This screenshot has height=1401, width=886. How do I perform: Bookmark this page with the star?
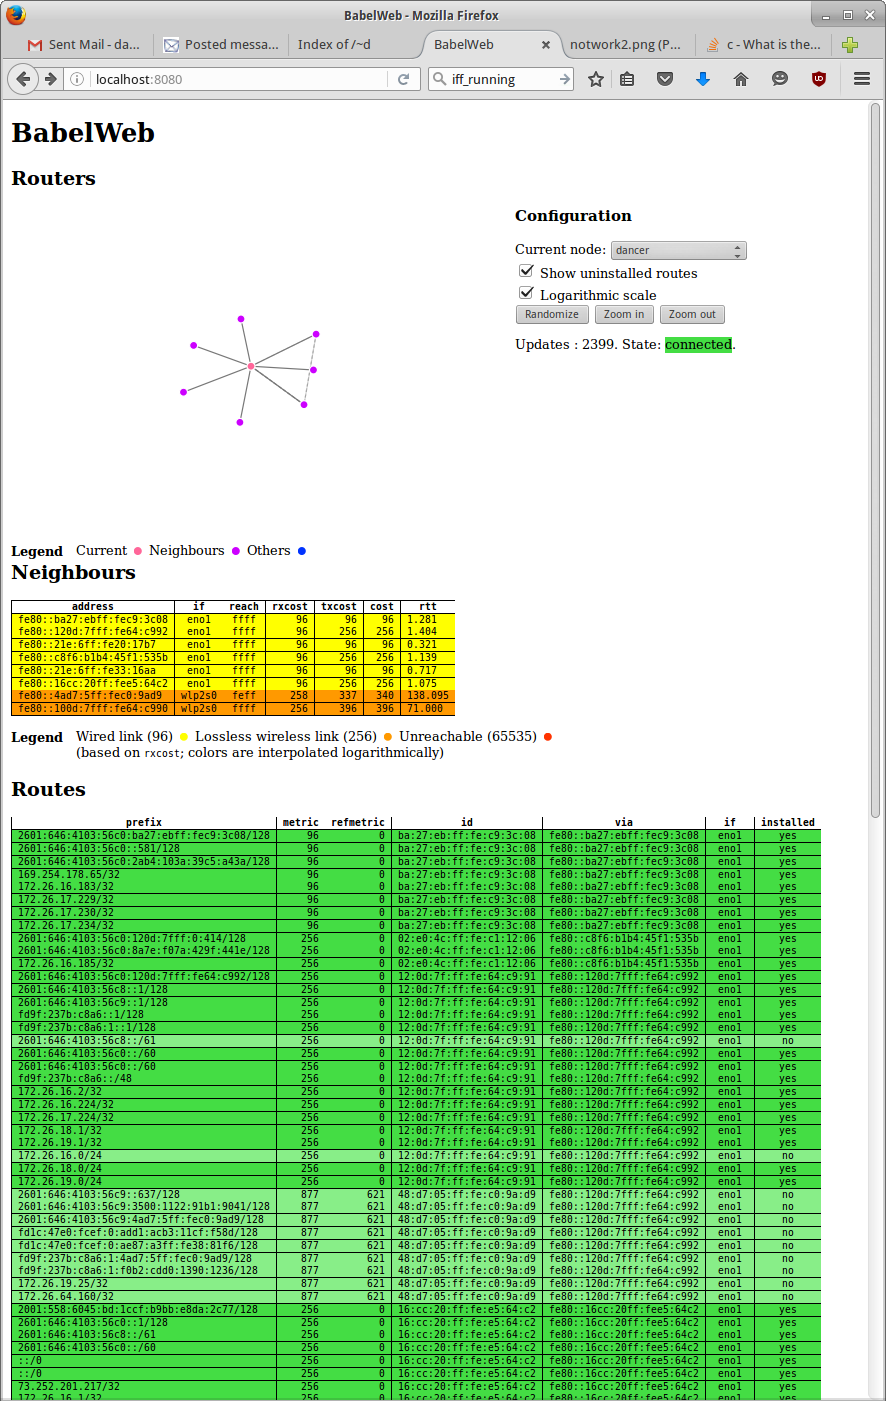point(596,79)
